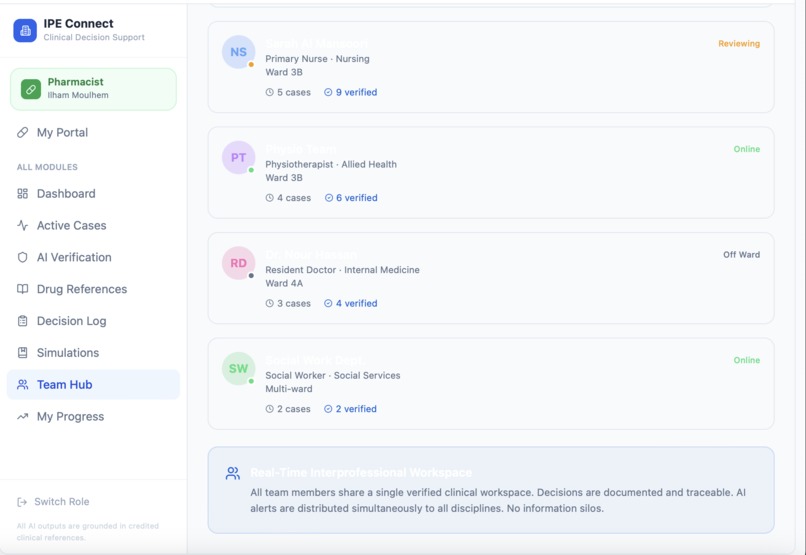Click the Active Cases pulse icon
Screen dimensions: 806x555
click(x=23, y=226)
